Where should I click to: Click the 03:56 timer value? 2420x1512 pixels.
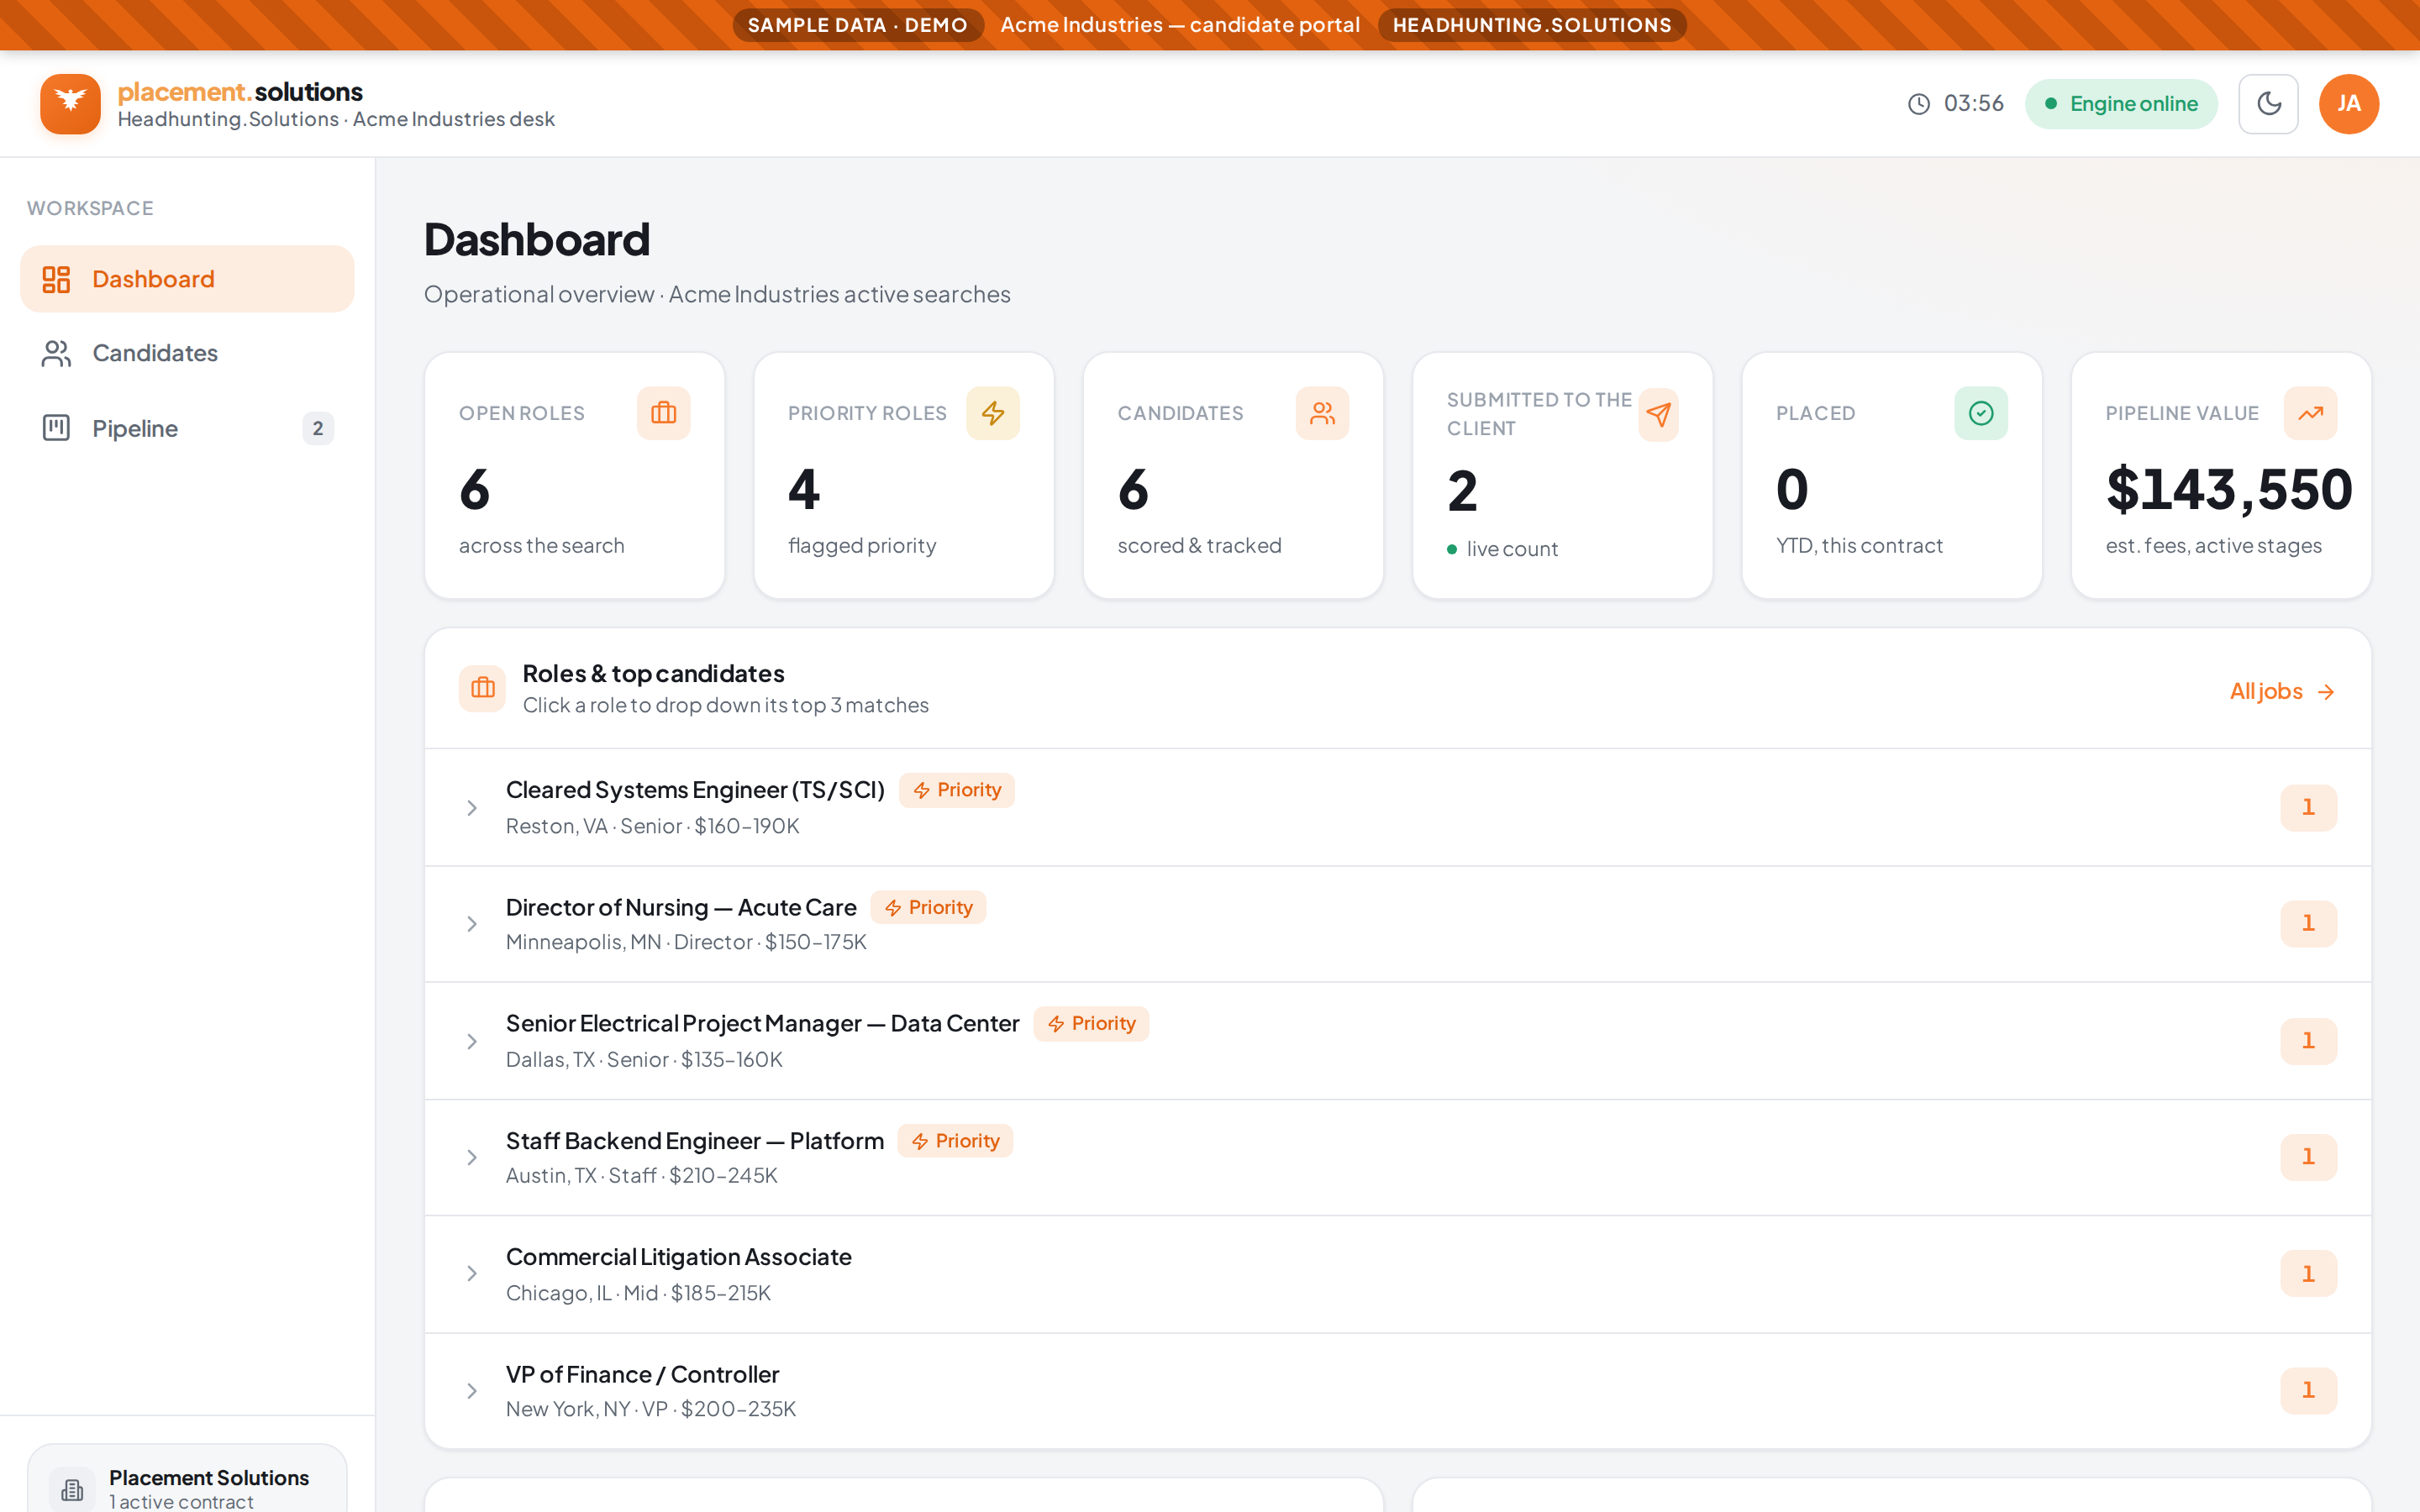(x=1973, y=103)
